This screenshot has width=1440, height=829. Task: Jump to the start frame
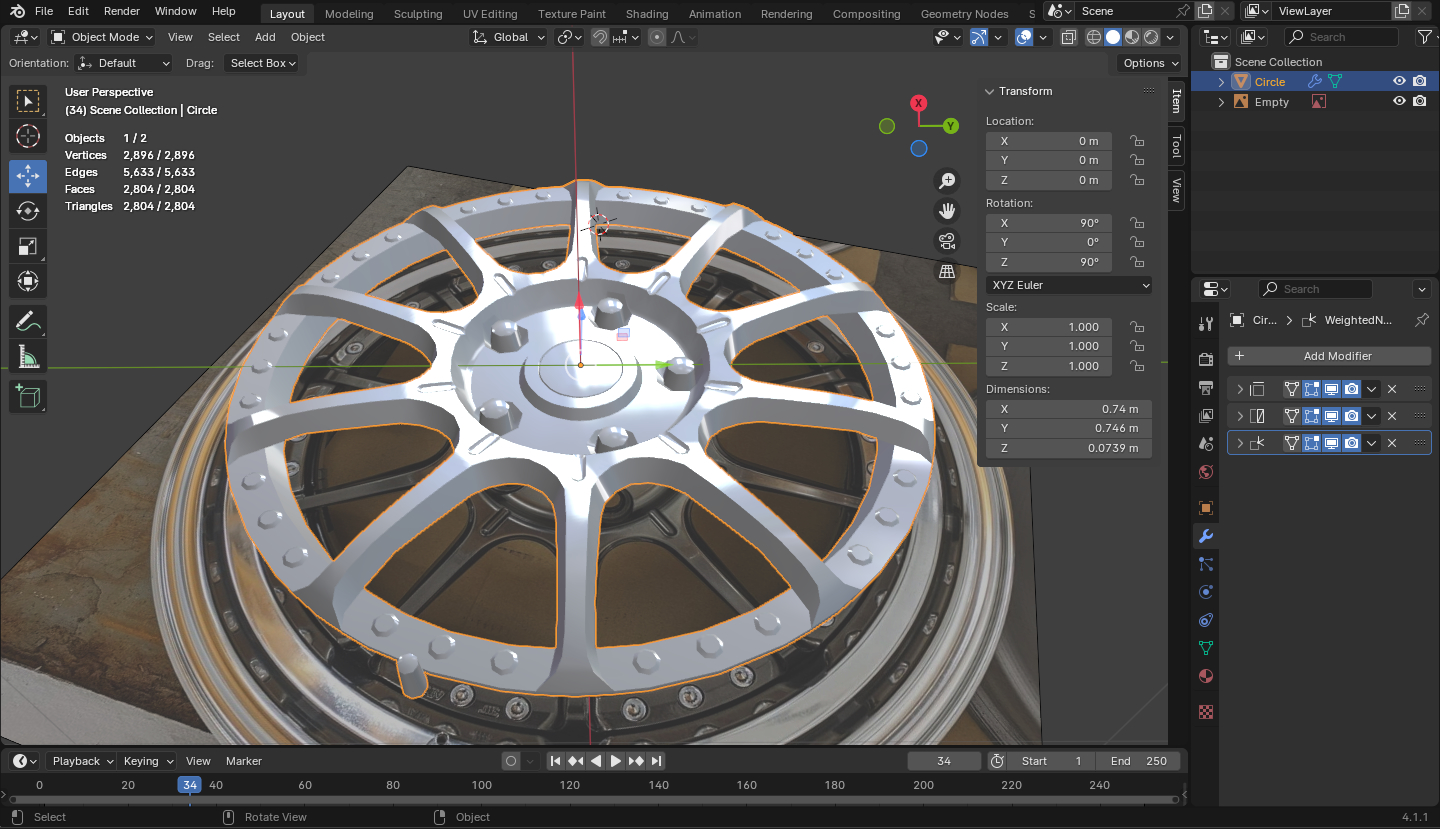point(556,761)
